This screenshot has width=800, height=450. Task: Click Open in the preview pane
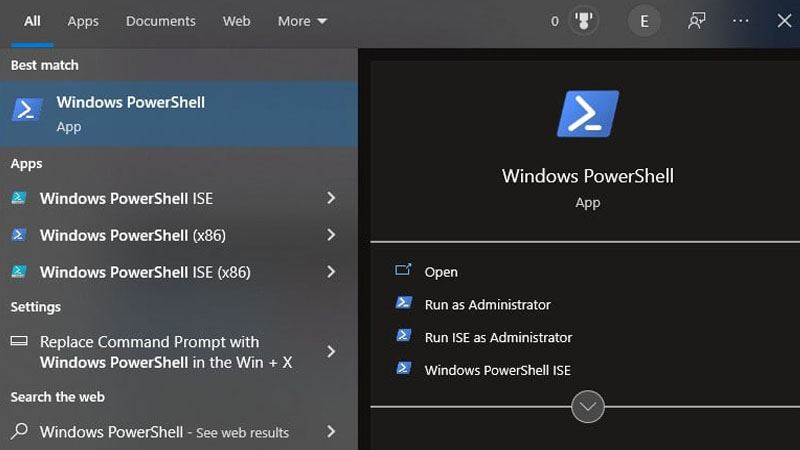pyautogui.click(x=441, y=272)
